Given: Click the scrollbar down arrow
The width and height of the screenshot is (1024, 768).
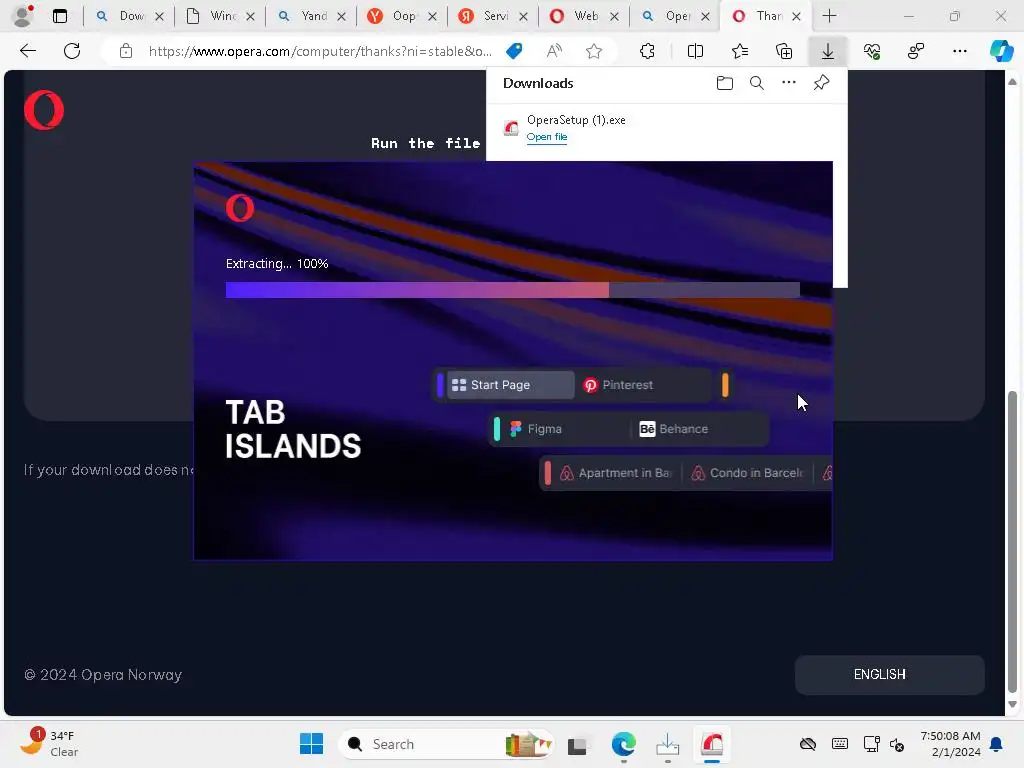Looking at the screenshot, I should (x=1012, y=705).
